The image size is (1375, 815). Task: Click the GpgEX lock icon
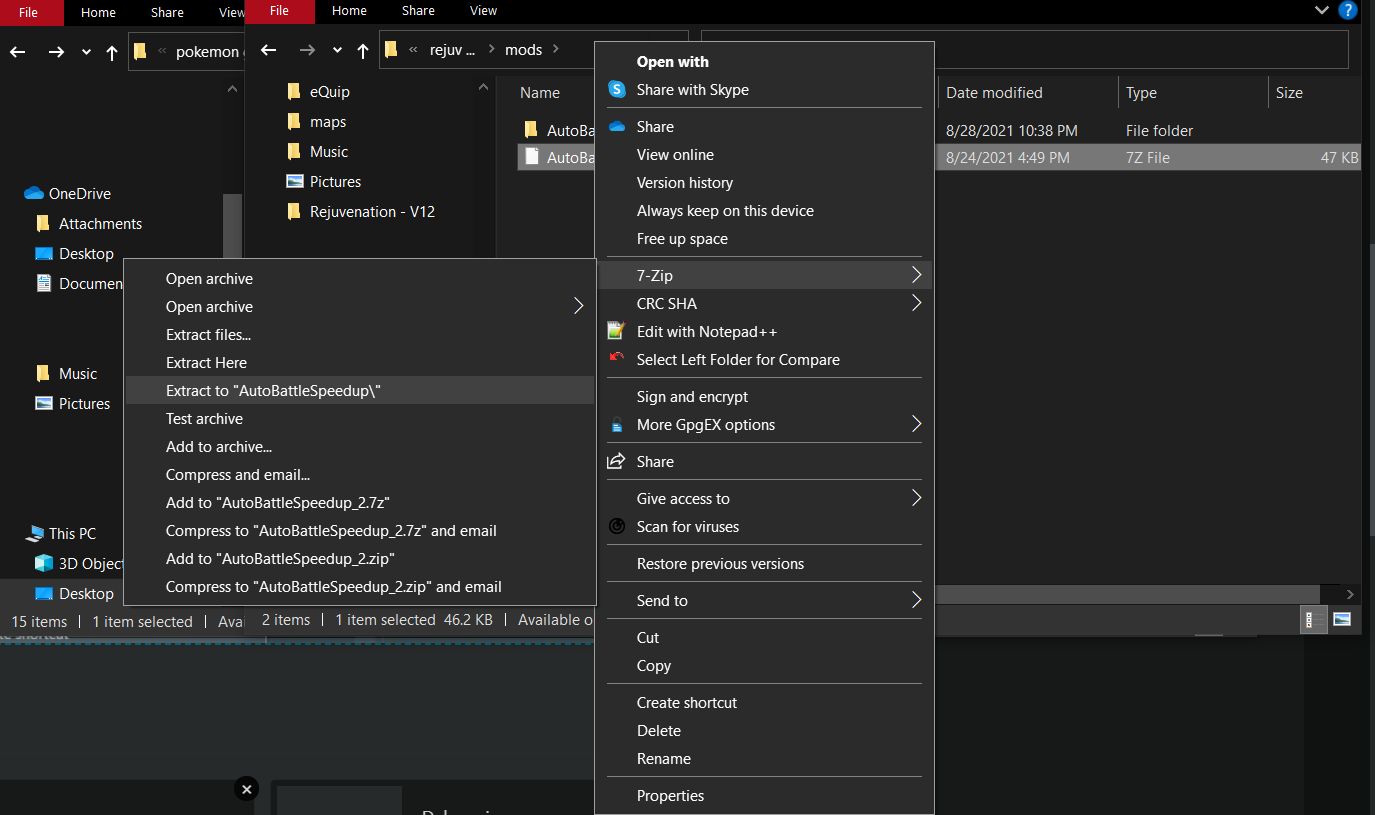click(x=616, y=425)
